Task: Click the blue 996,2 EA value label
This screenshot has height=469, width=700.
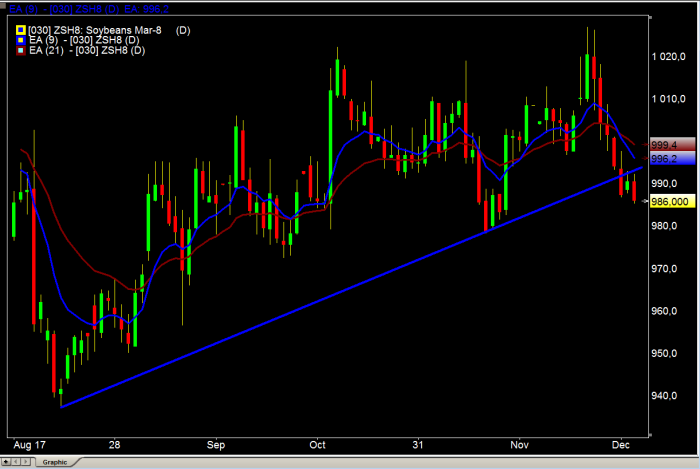Action: [665, 158]
